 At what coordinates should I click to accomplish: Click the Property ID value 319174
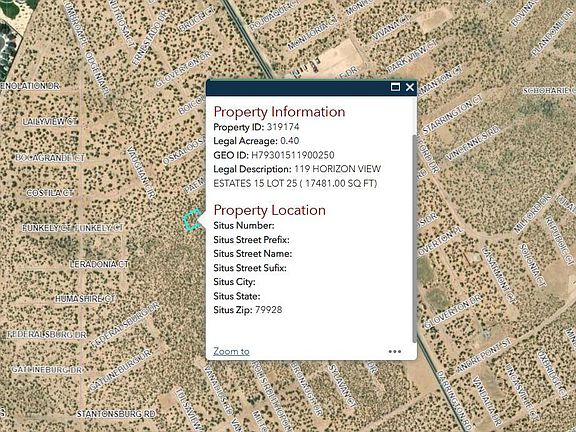(x=283, y=127)
